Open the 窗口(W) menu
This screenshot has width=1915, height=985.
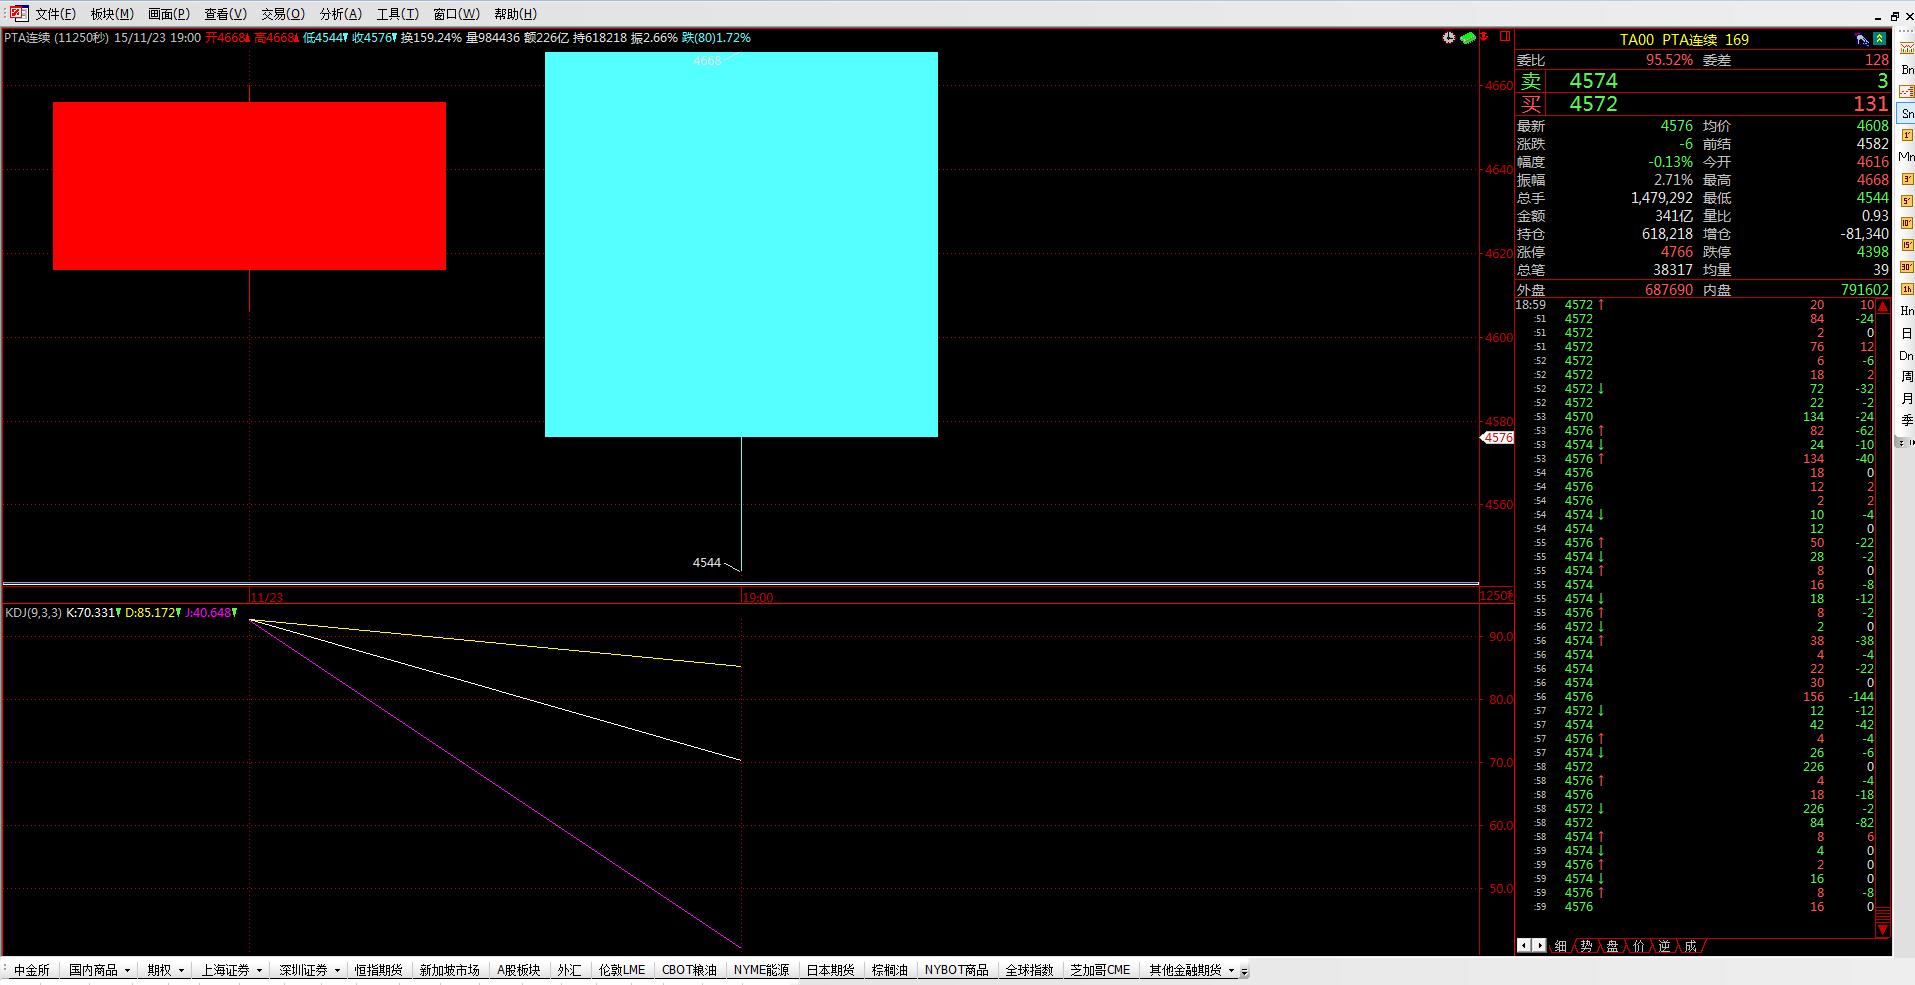[457, 14]
